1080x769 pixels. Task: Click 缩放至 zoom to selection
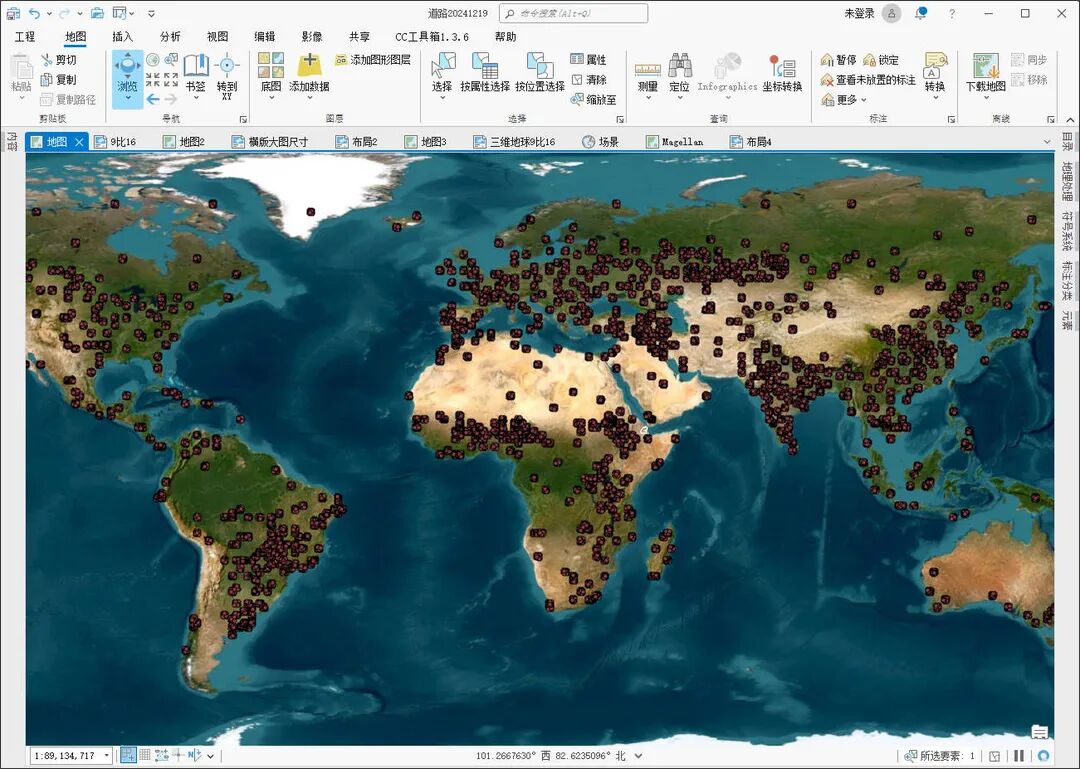pos(594,100)
